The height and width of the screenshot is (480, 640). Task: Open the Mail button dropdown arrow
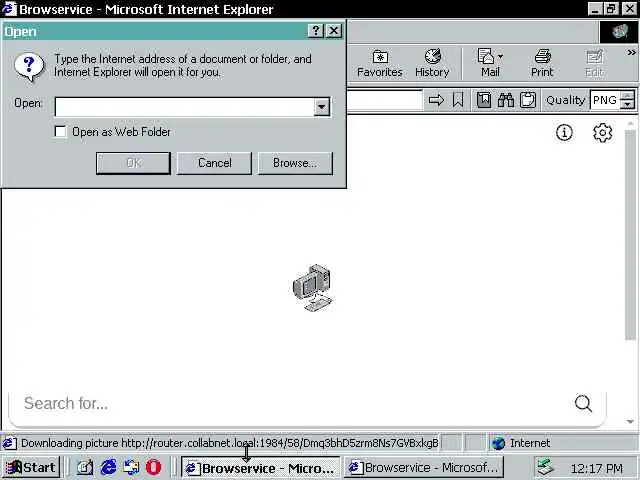coord(501,57)
